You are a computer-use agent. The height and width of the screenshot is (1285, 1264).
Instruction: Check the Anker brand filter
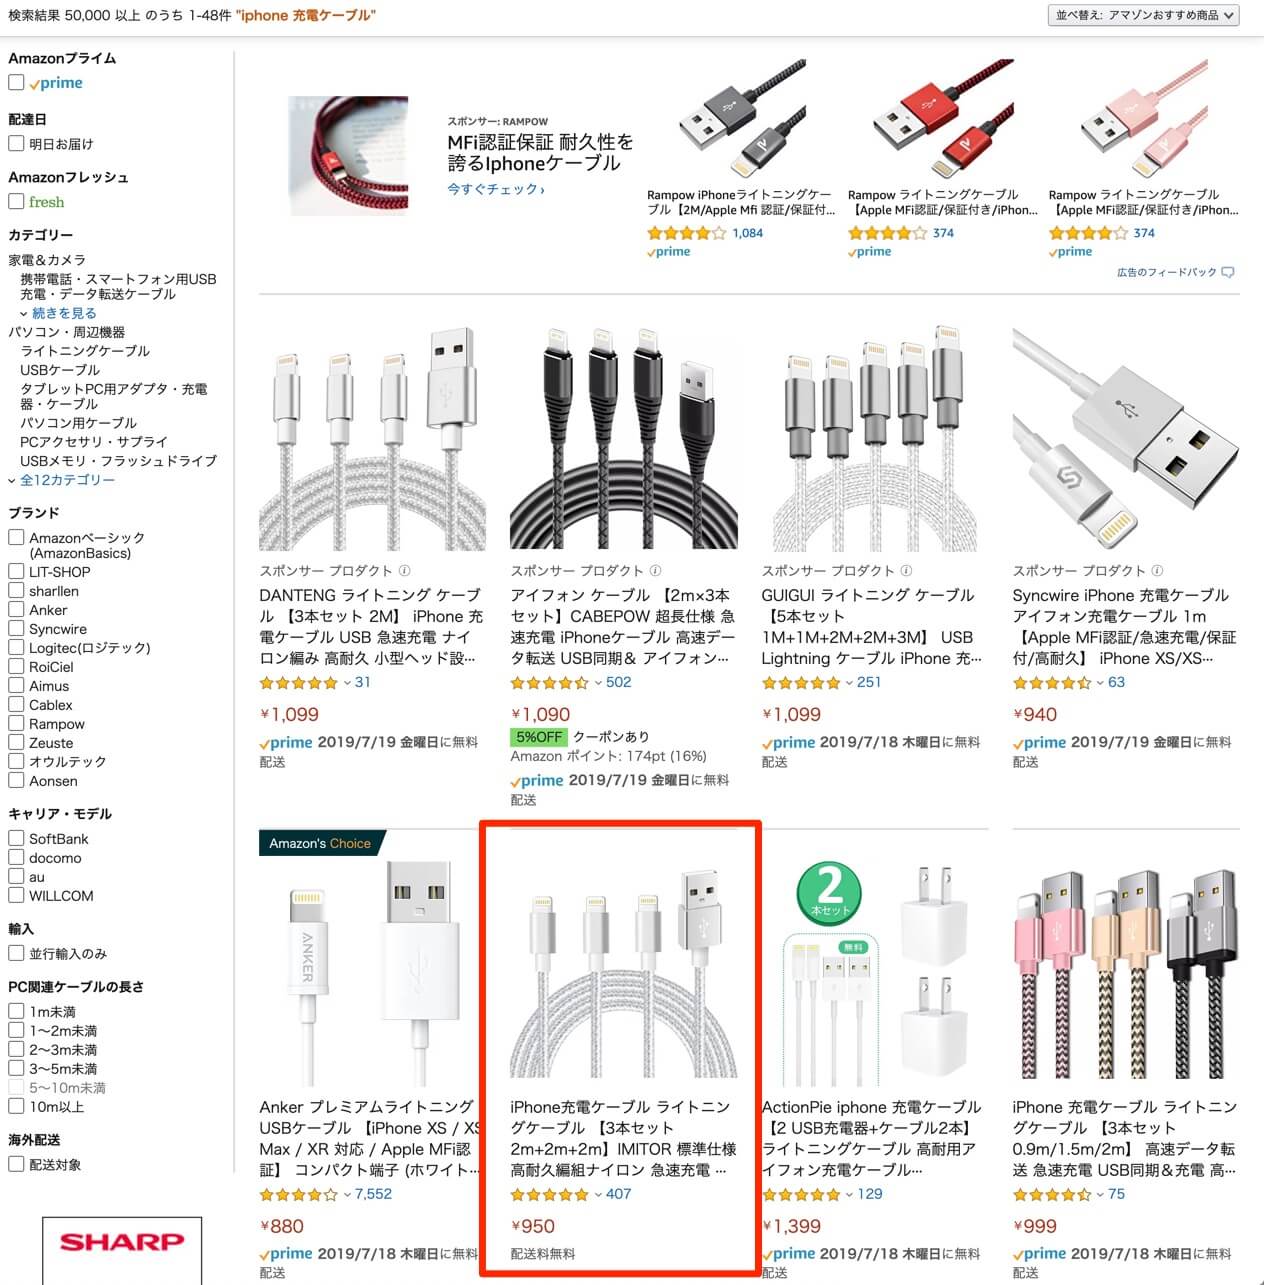[16, 610]
